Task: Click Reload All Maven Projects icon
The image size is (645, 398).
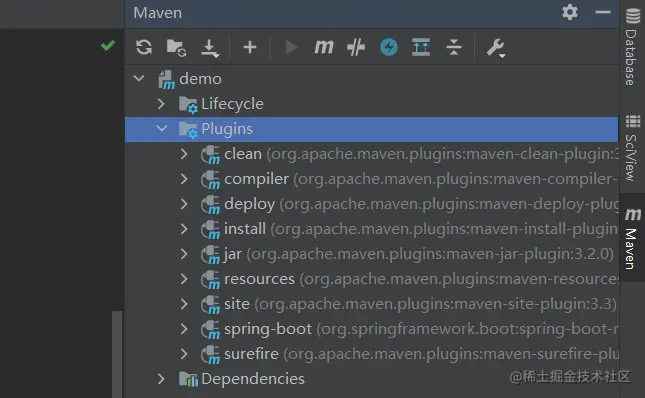Action: click(x=144, y=47)
